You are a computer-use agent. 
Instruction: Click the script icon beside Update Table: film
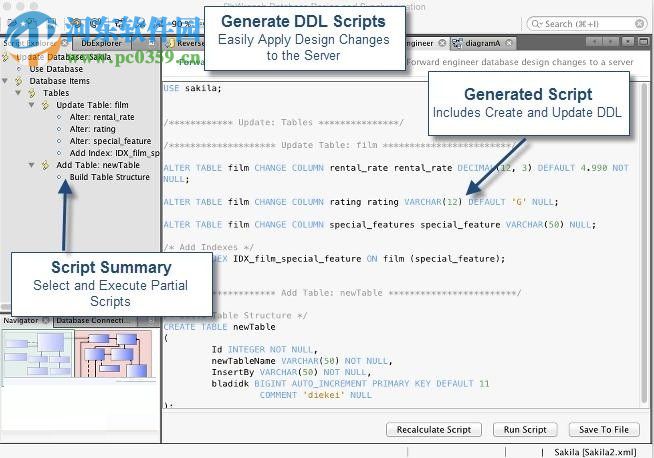click(x=45, y=105)
